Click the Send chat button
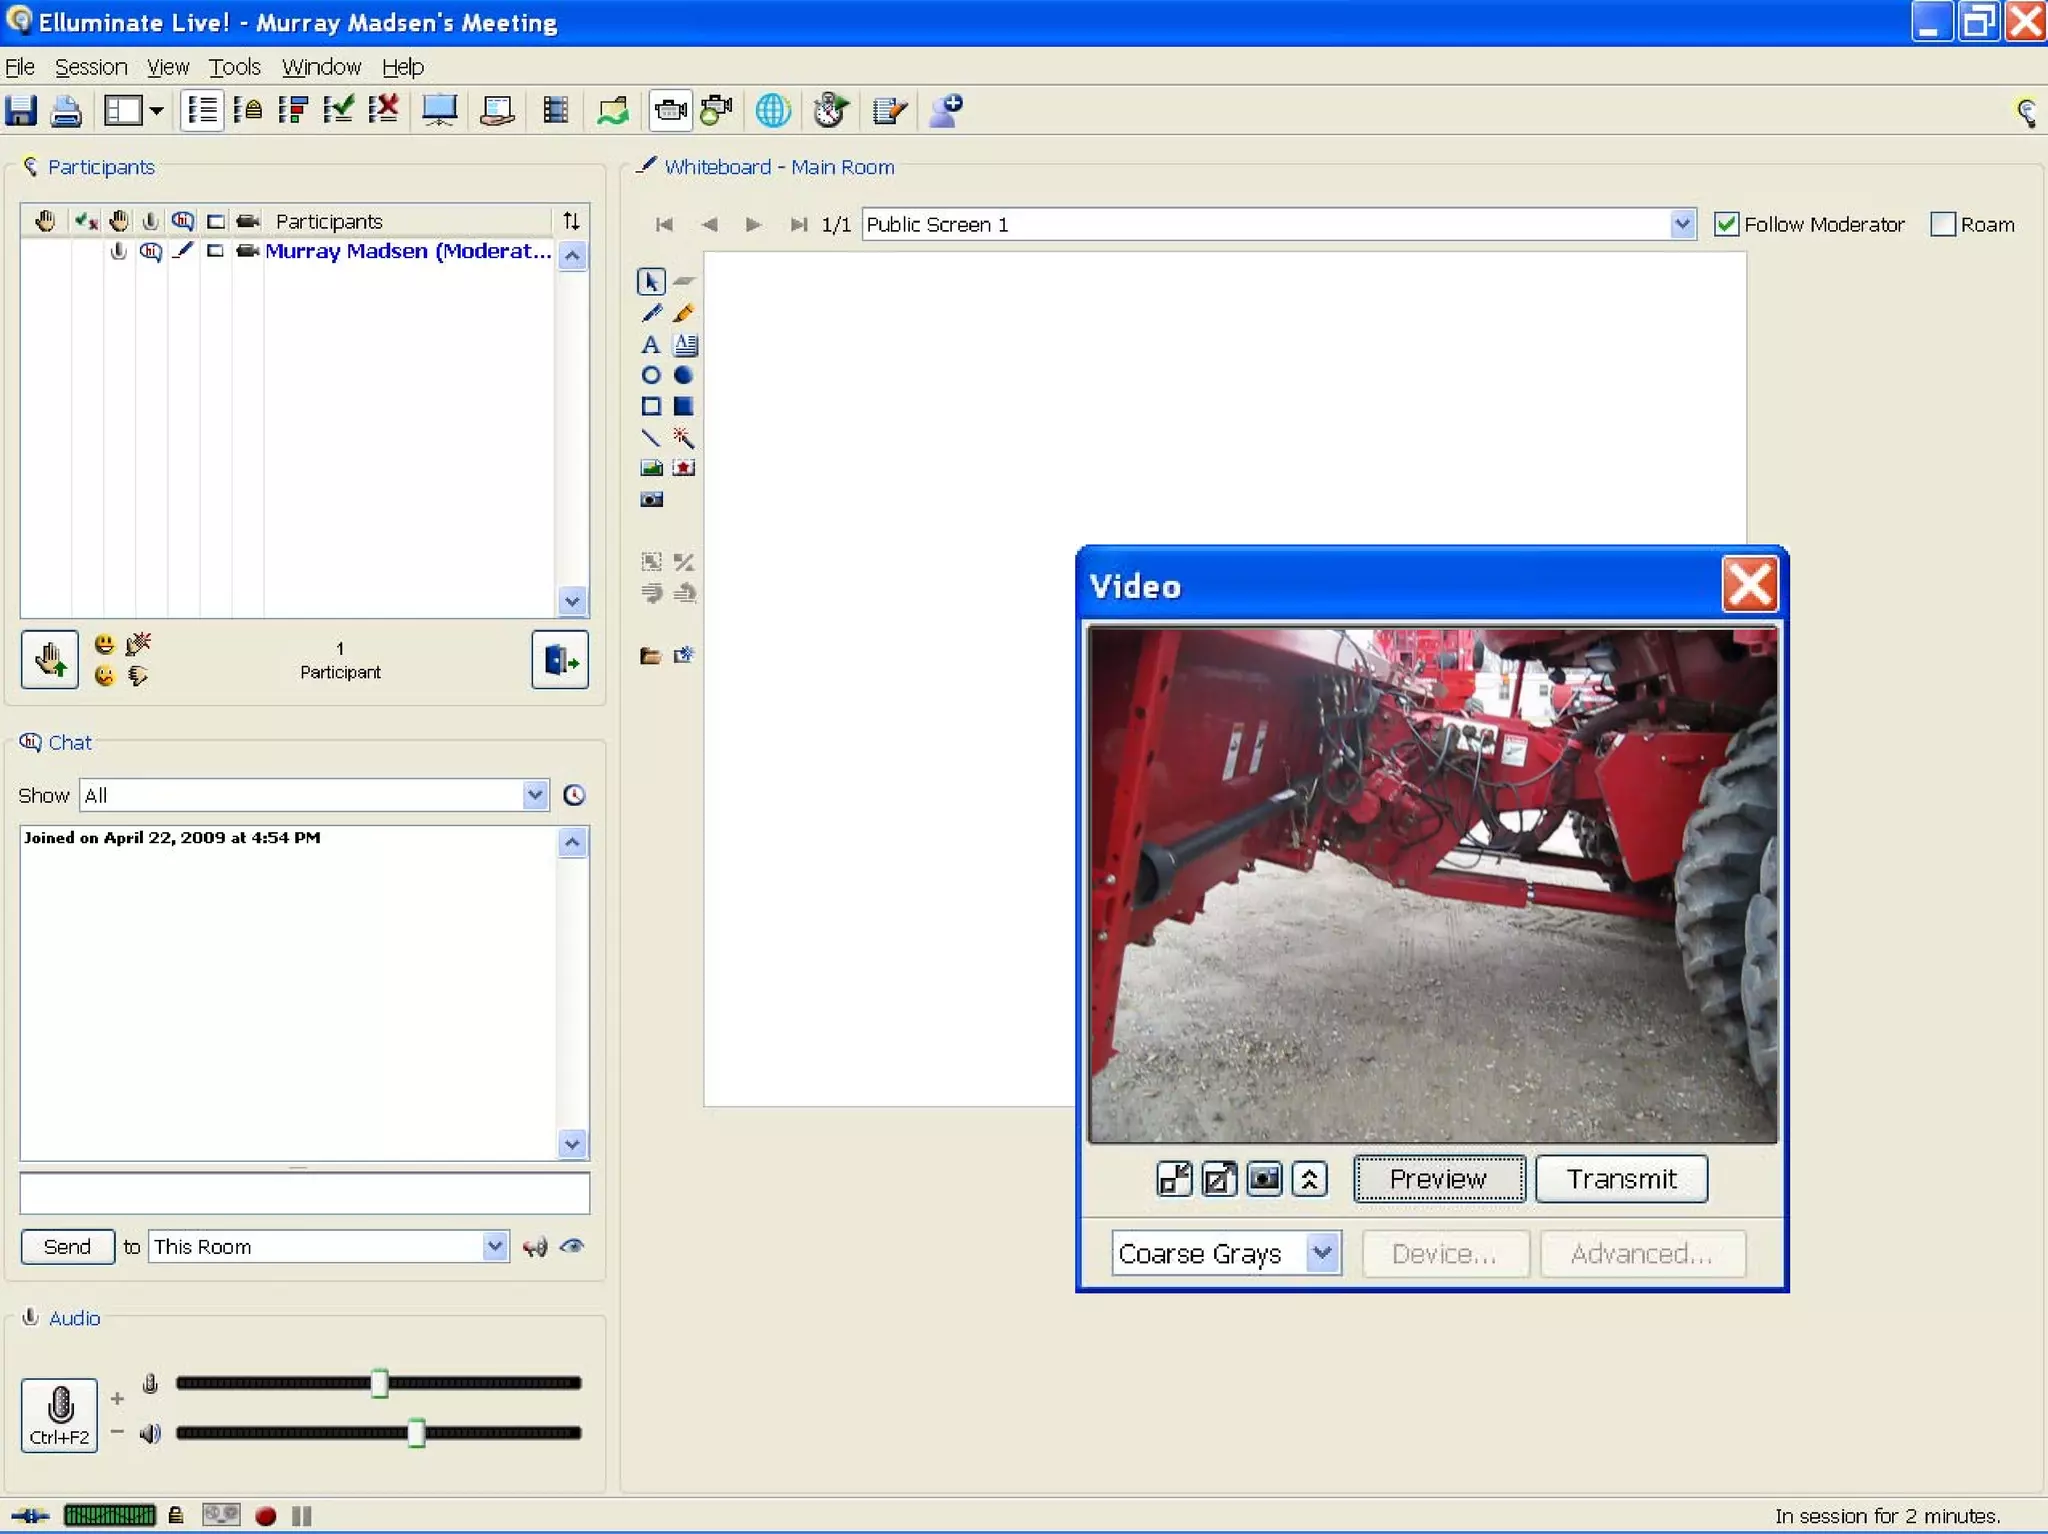 (x=67, y=1246)
